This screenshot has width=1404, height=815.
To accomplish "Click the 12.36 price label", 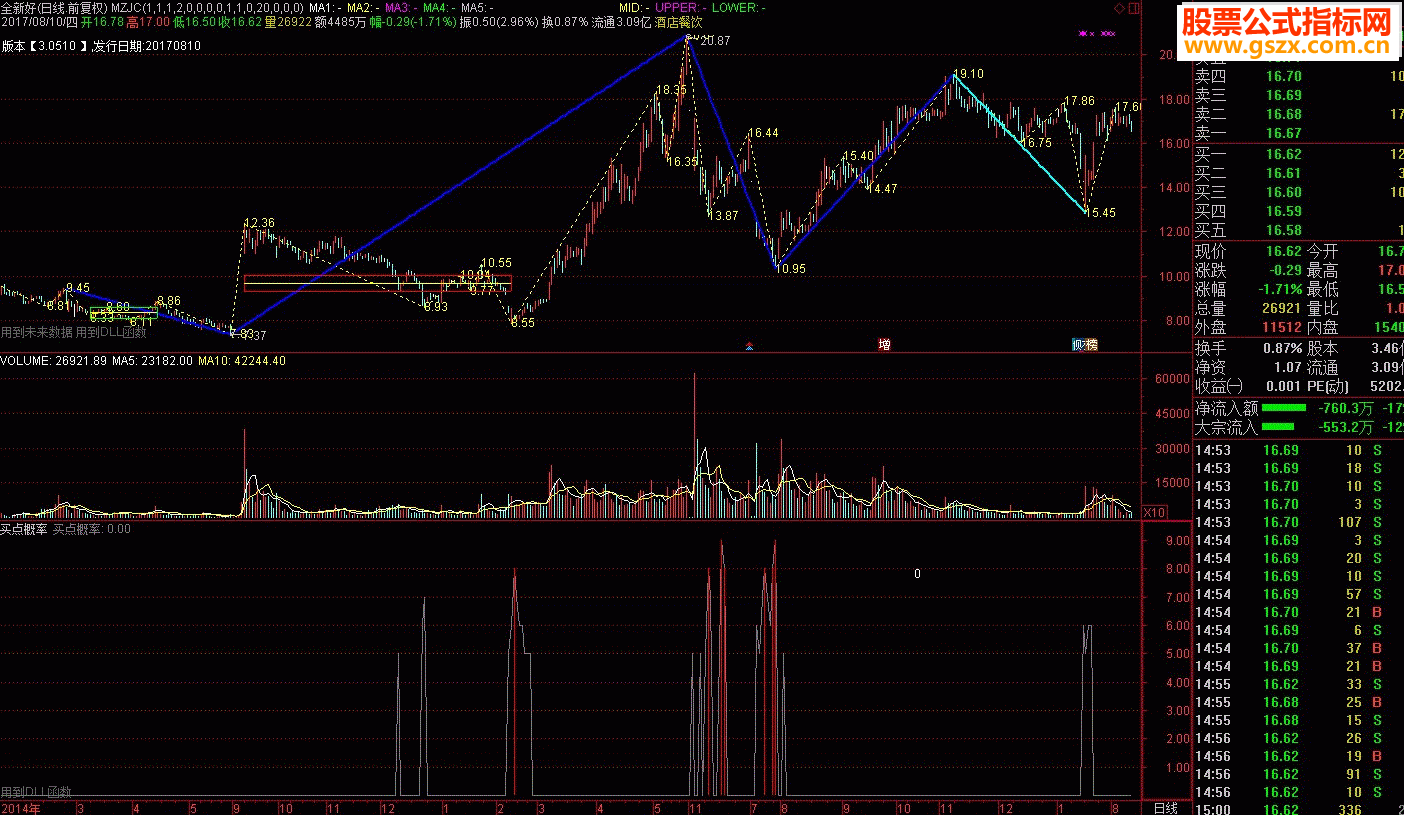I will (x=258, y=222).
